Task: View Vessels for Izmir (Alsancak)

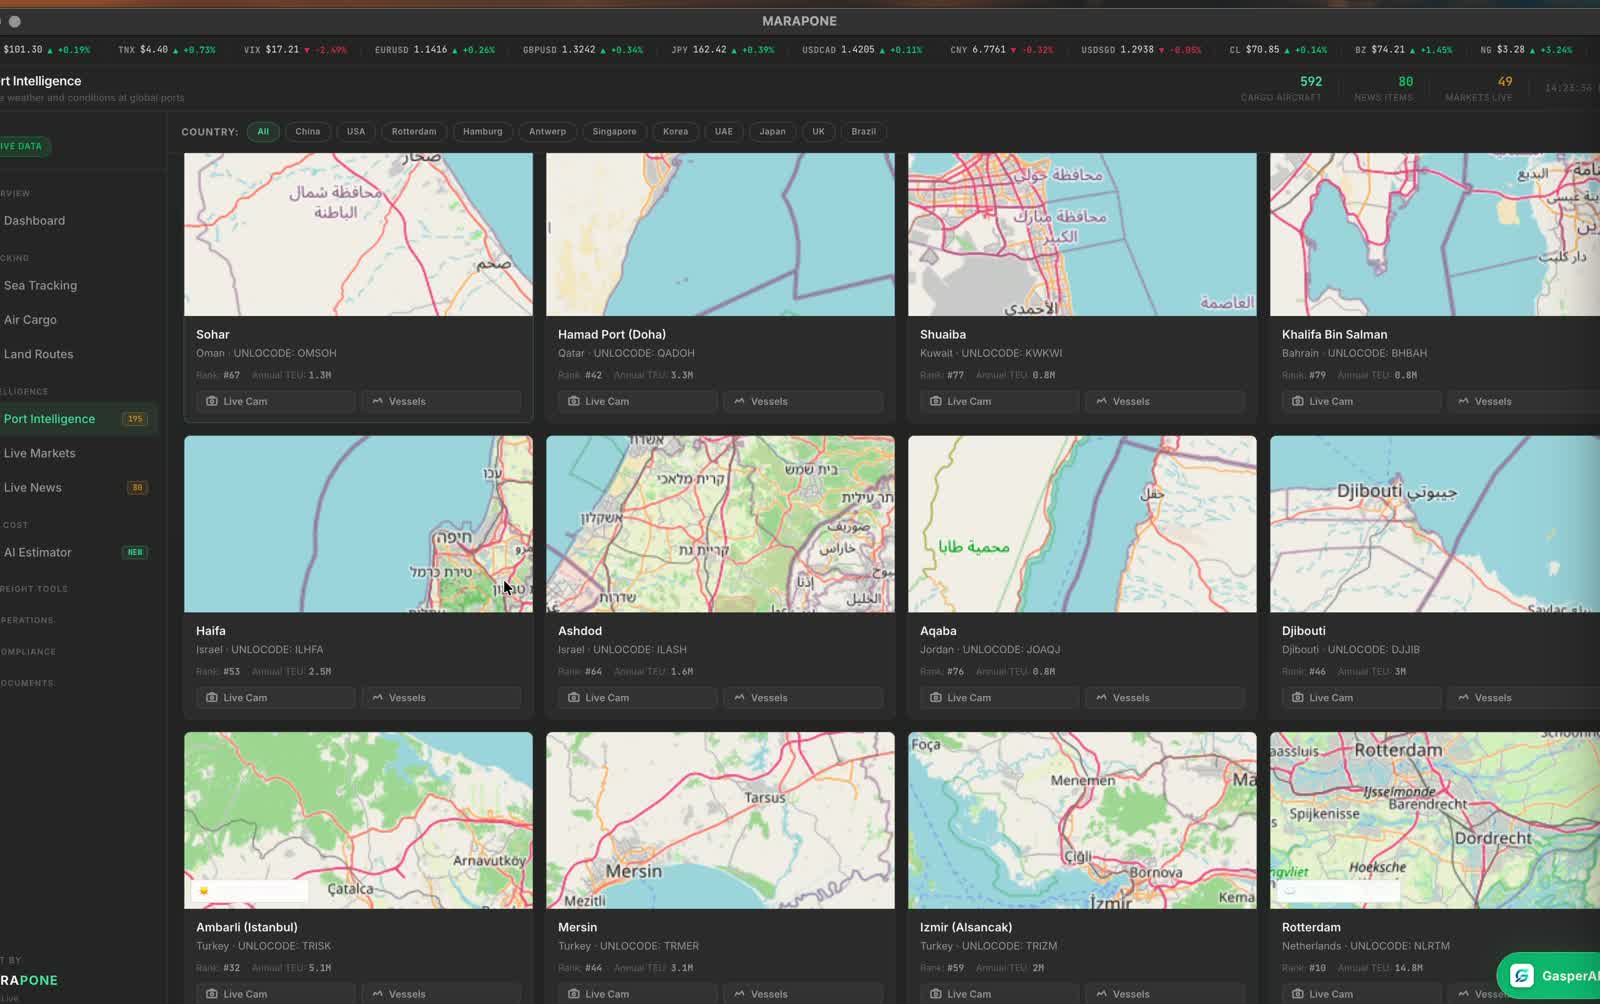Action: (1165, 993)
